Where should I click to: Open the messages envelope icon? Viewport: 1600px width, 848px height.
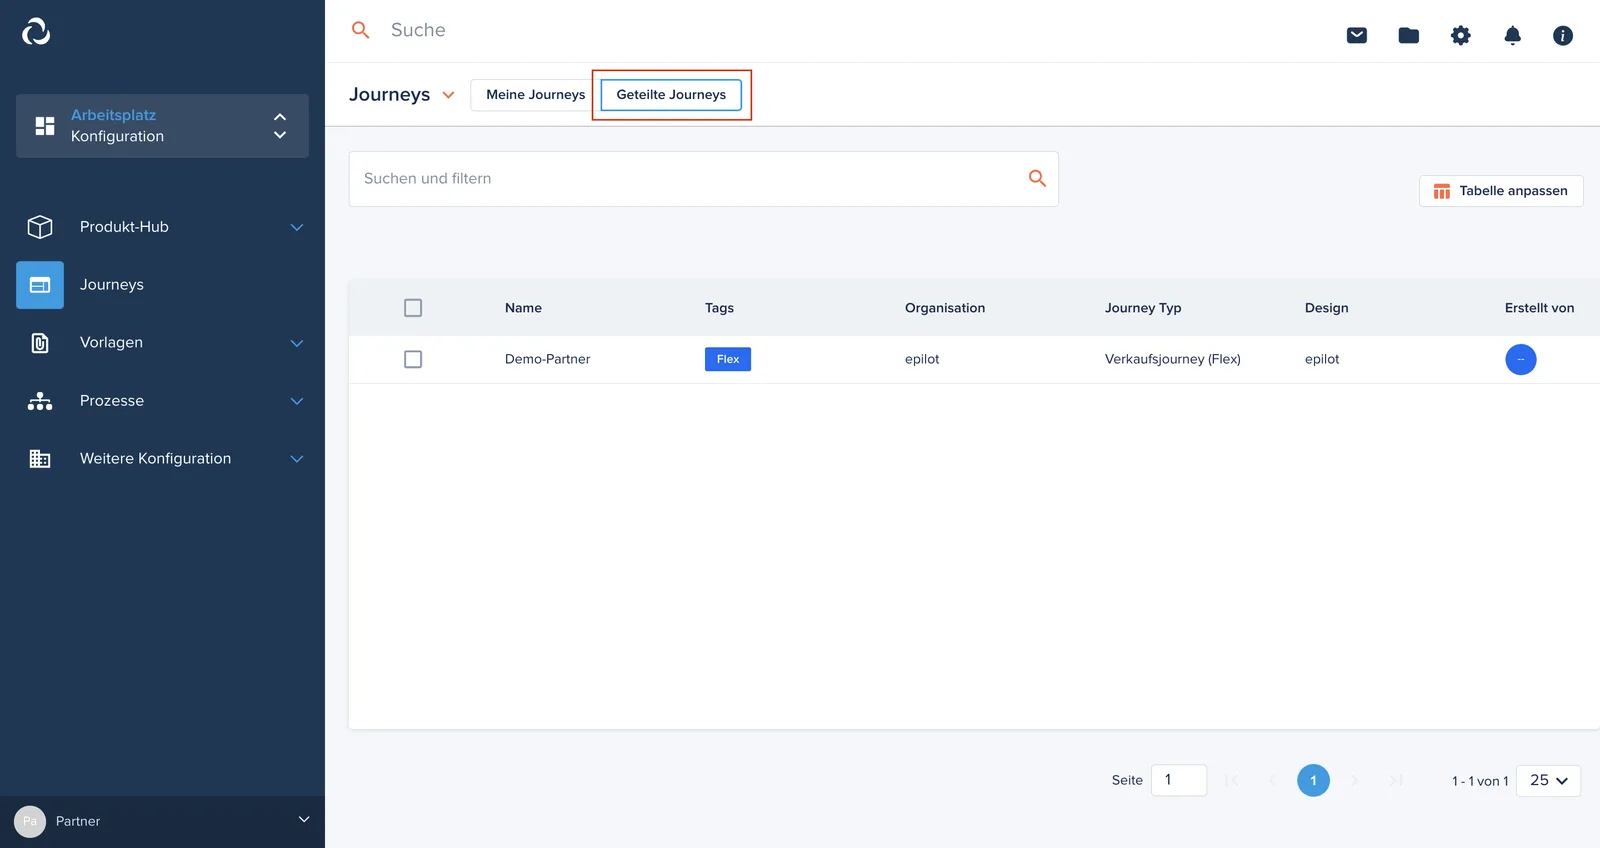pos(1357,35)
